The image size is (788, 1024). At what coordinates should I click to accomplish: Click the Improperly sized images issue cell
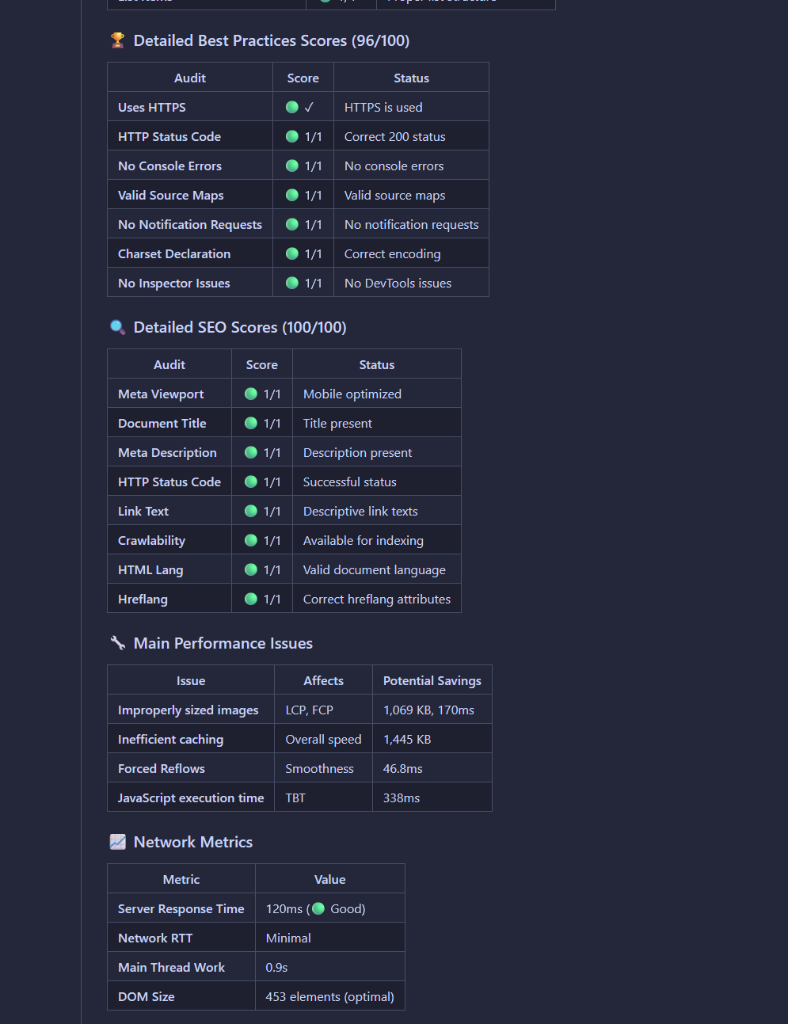(x=188, y=710)
